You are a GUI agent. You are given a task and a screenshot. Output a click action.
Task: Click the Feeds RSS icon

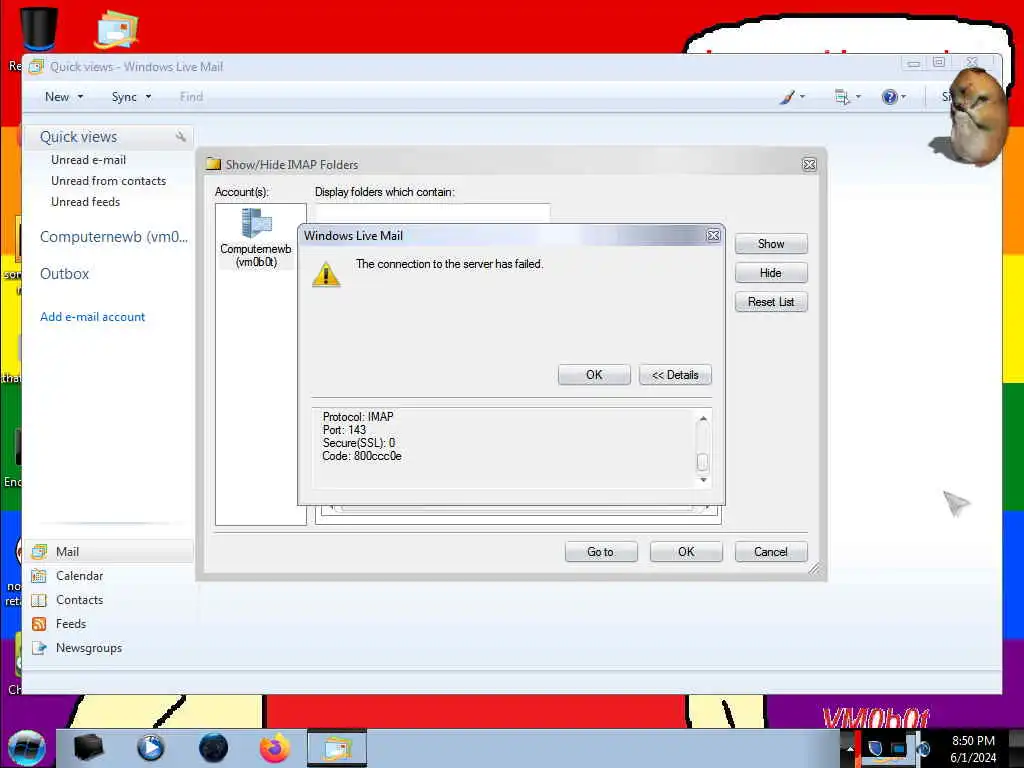(x=39, y=624)
